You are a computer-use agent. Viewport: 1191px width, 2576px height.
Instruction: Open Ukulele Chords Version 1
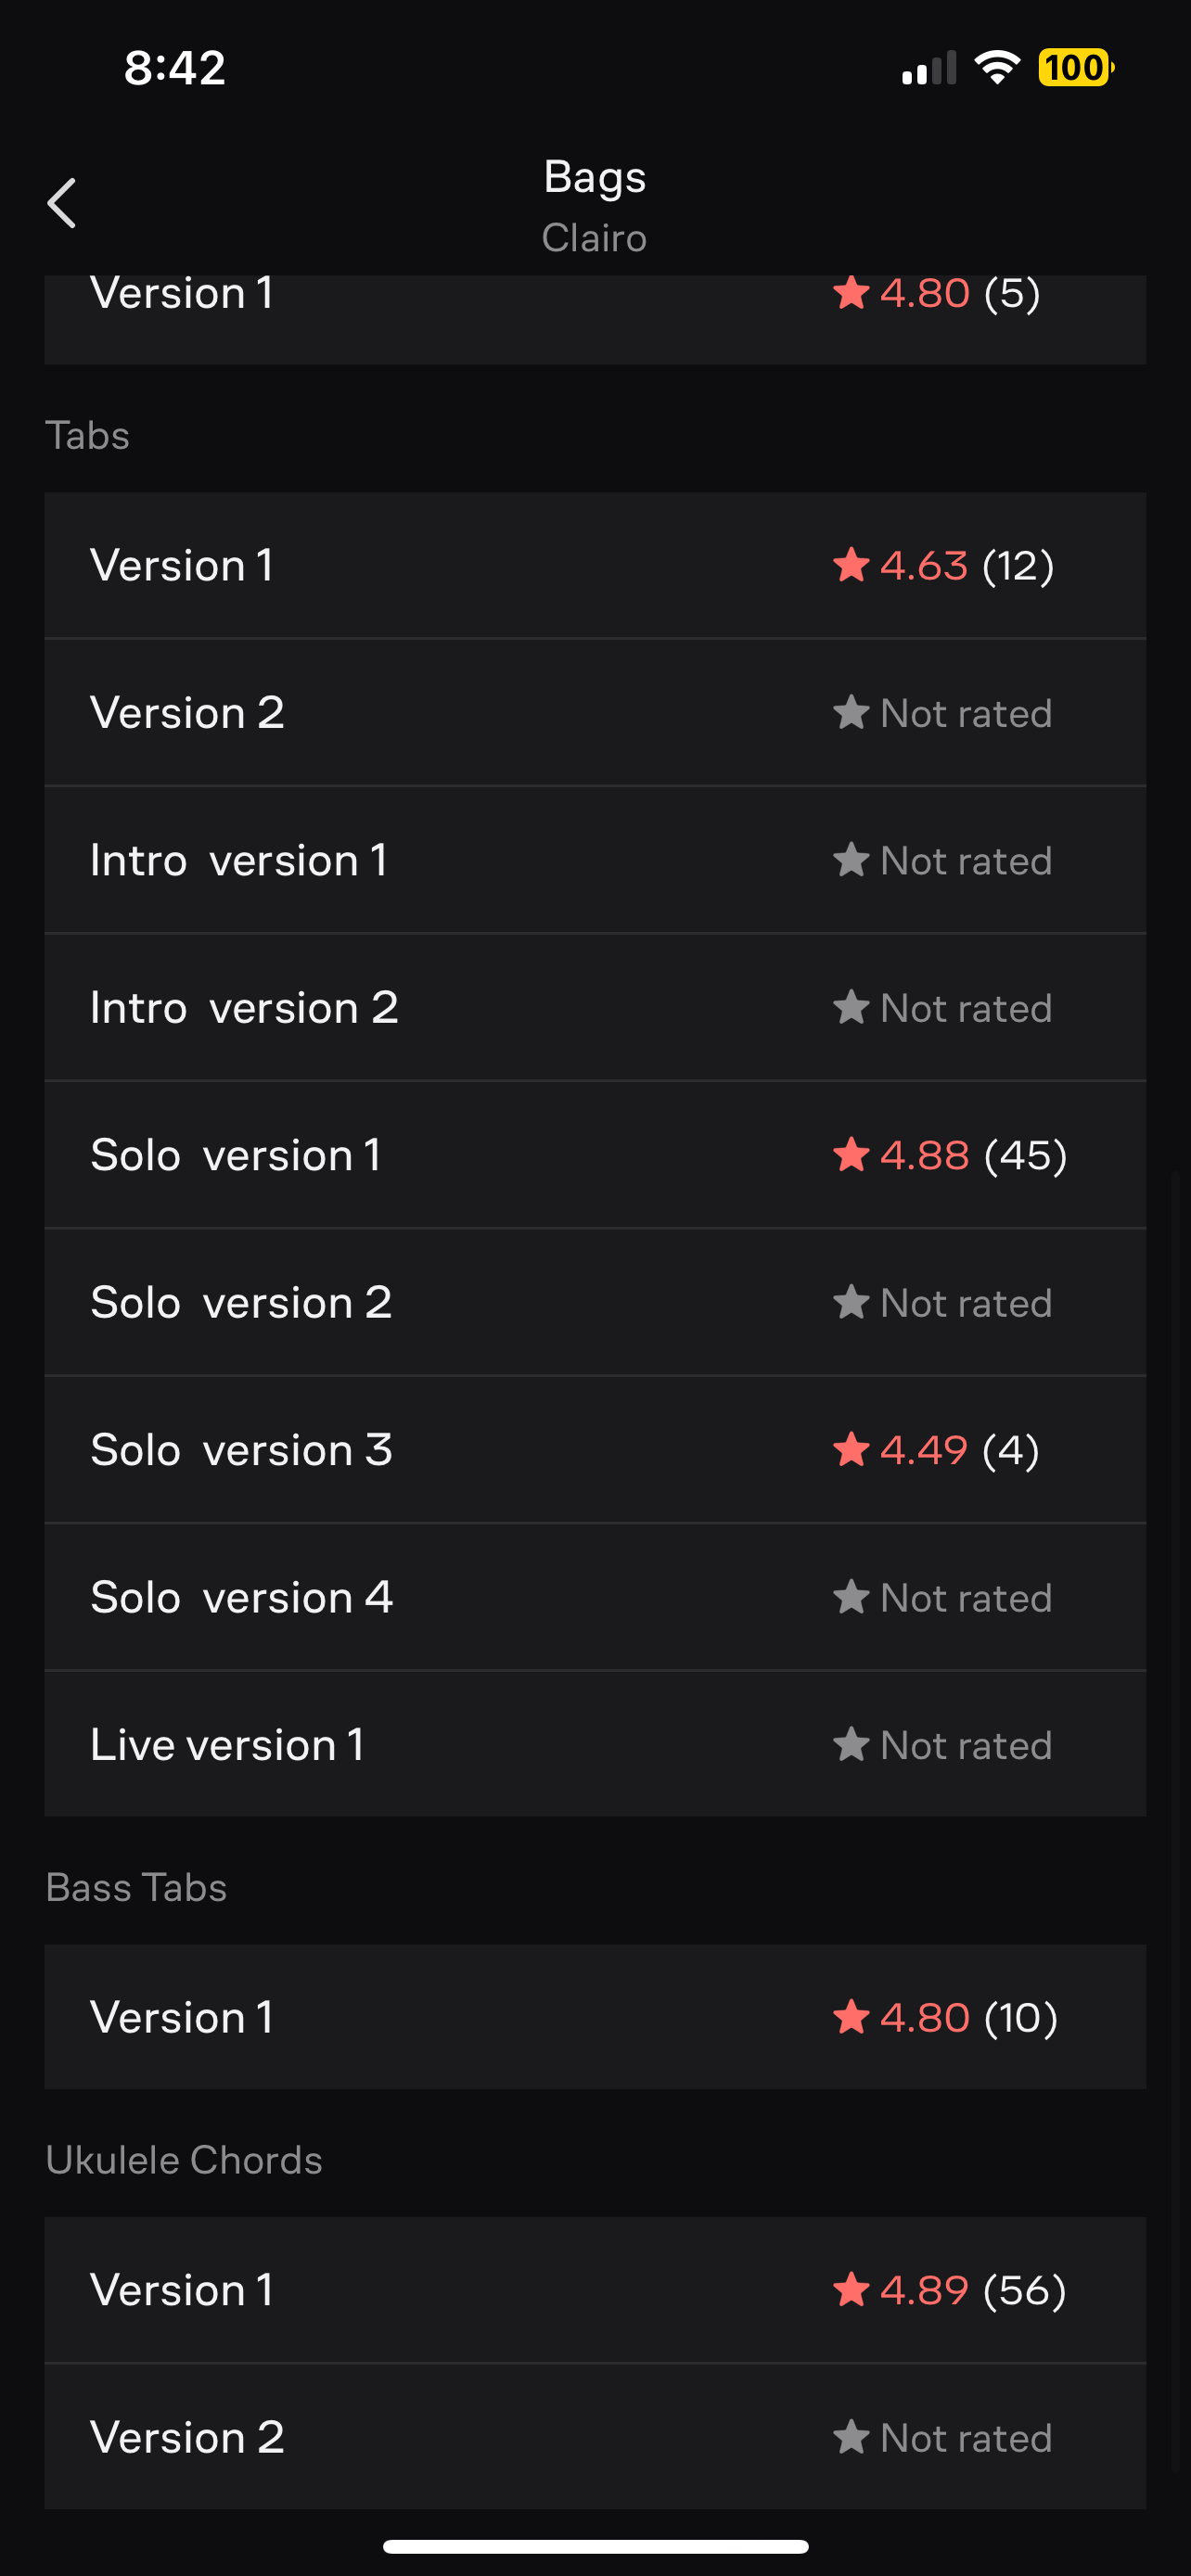[x=595, y=2289]
